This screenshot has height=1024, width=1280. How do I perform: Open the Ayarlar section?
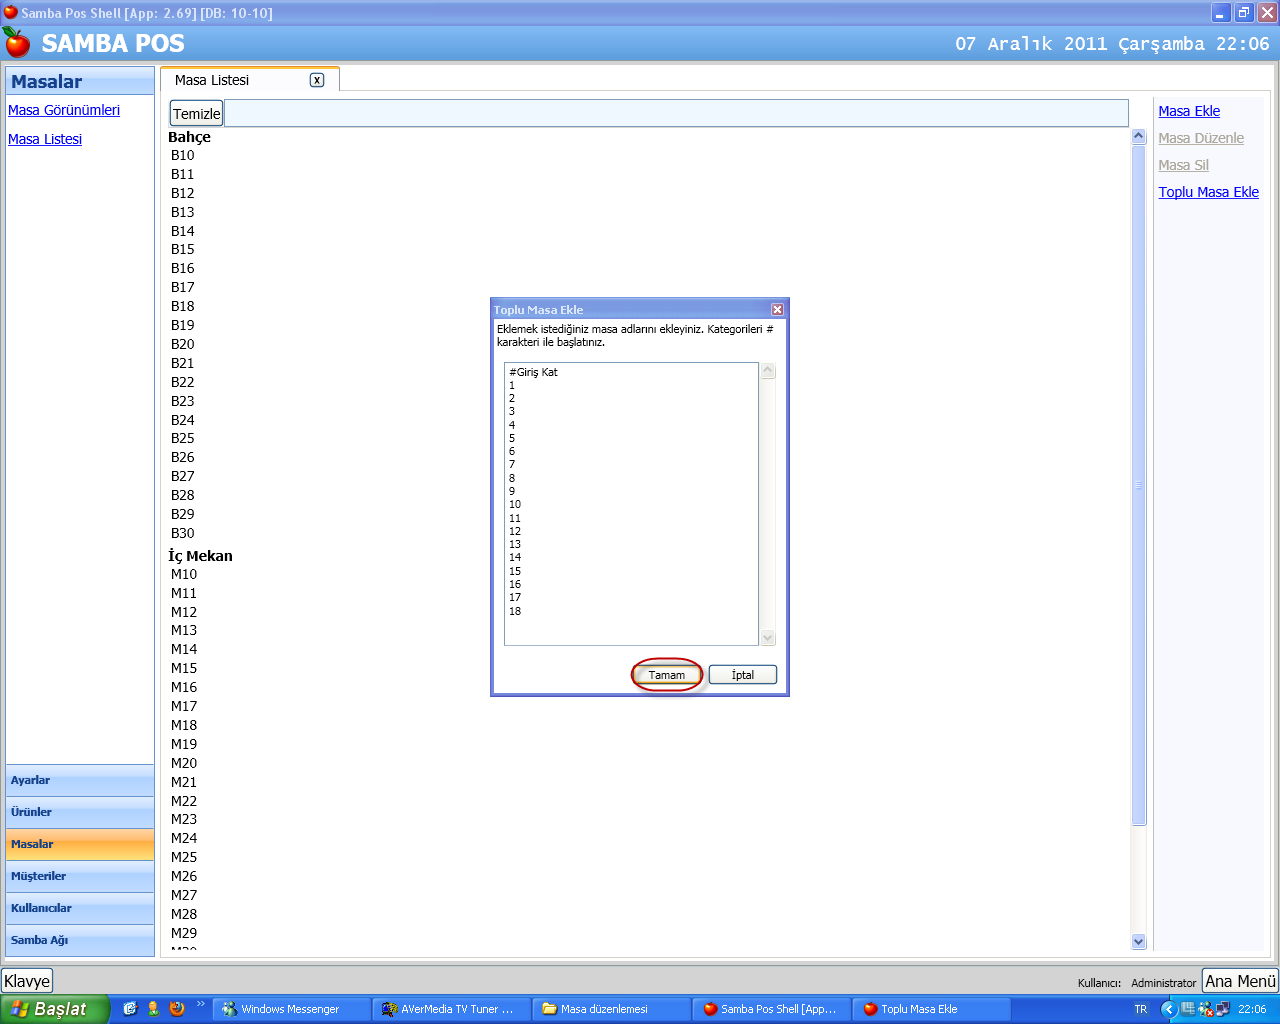[80, 780]
